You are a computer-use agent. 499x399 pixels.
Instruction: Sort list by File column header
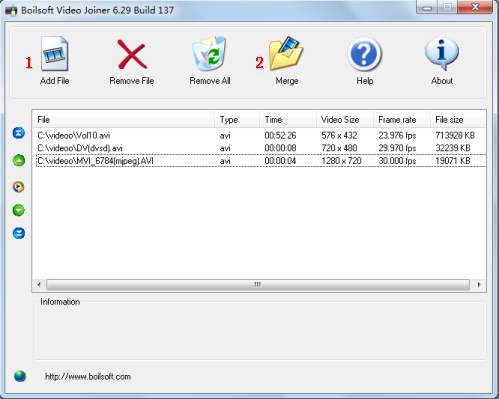coord(123,120)
